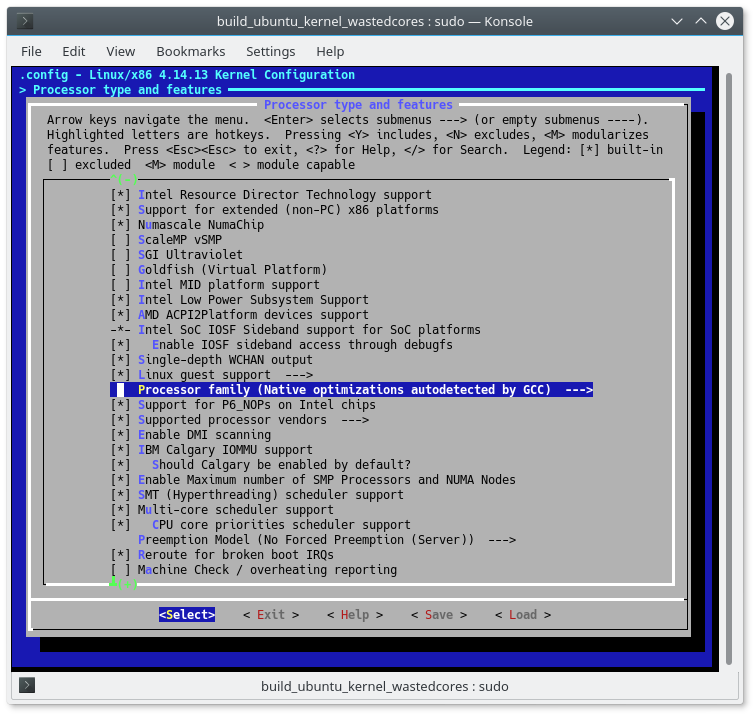
Task: Select Intel SoC IOSF Sideband support row
Action: point(296,330)
